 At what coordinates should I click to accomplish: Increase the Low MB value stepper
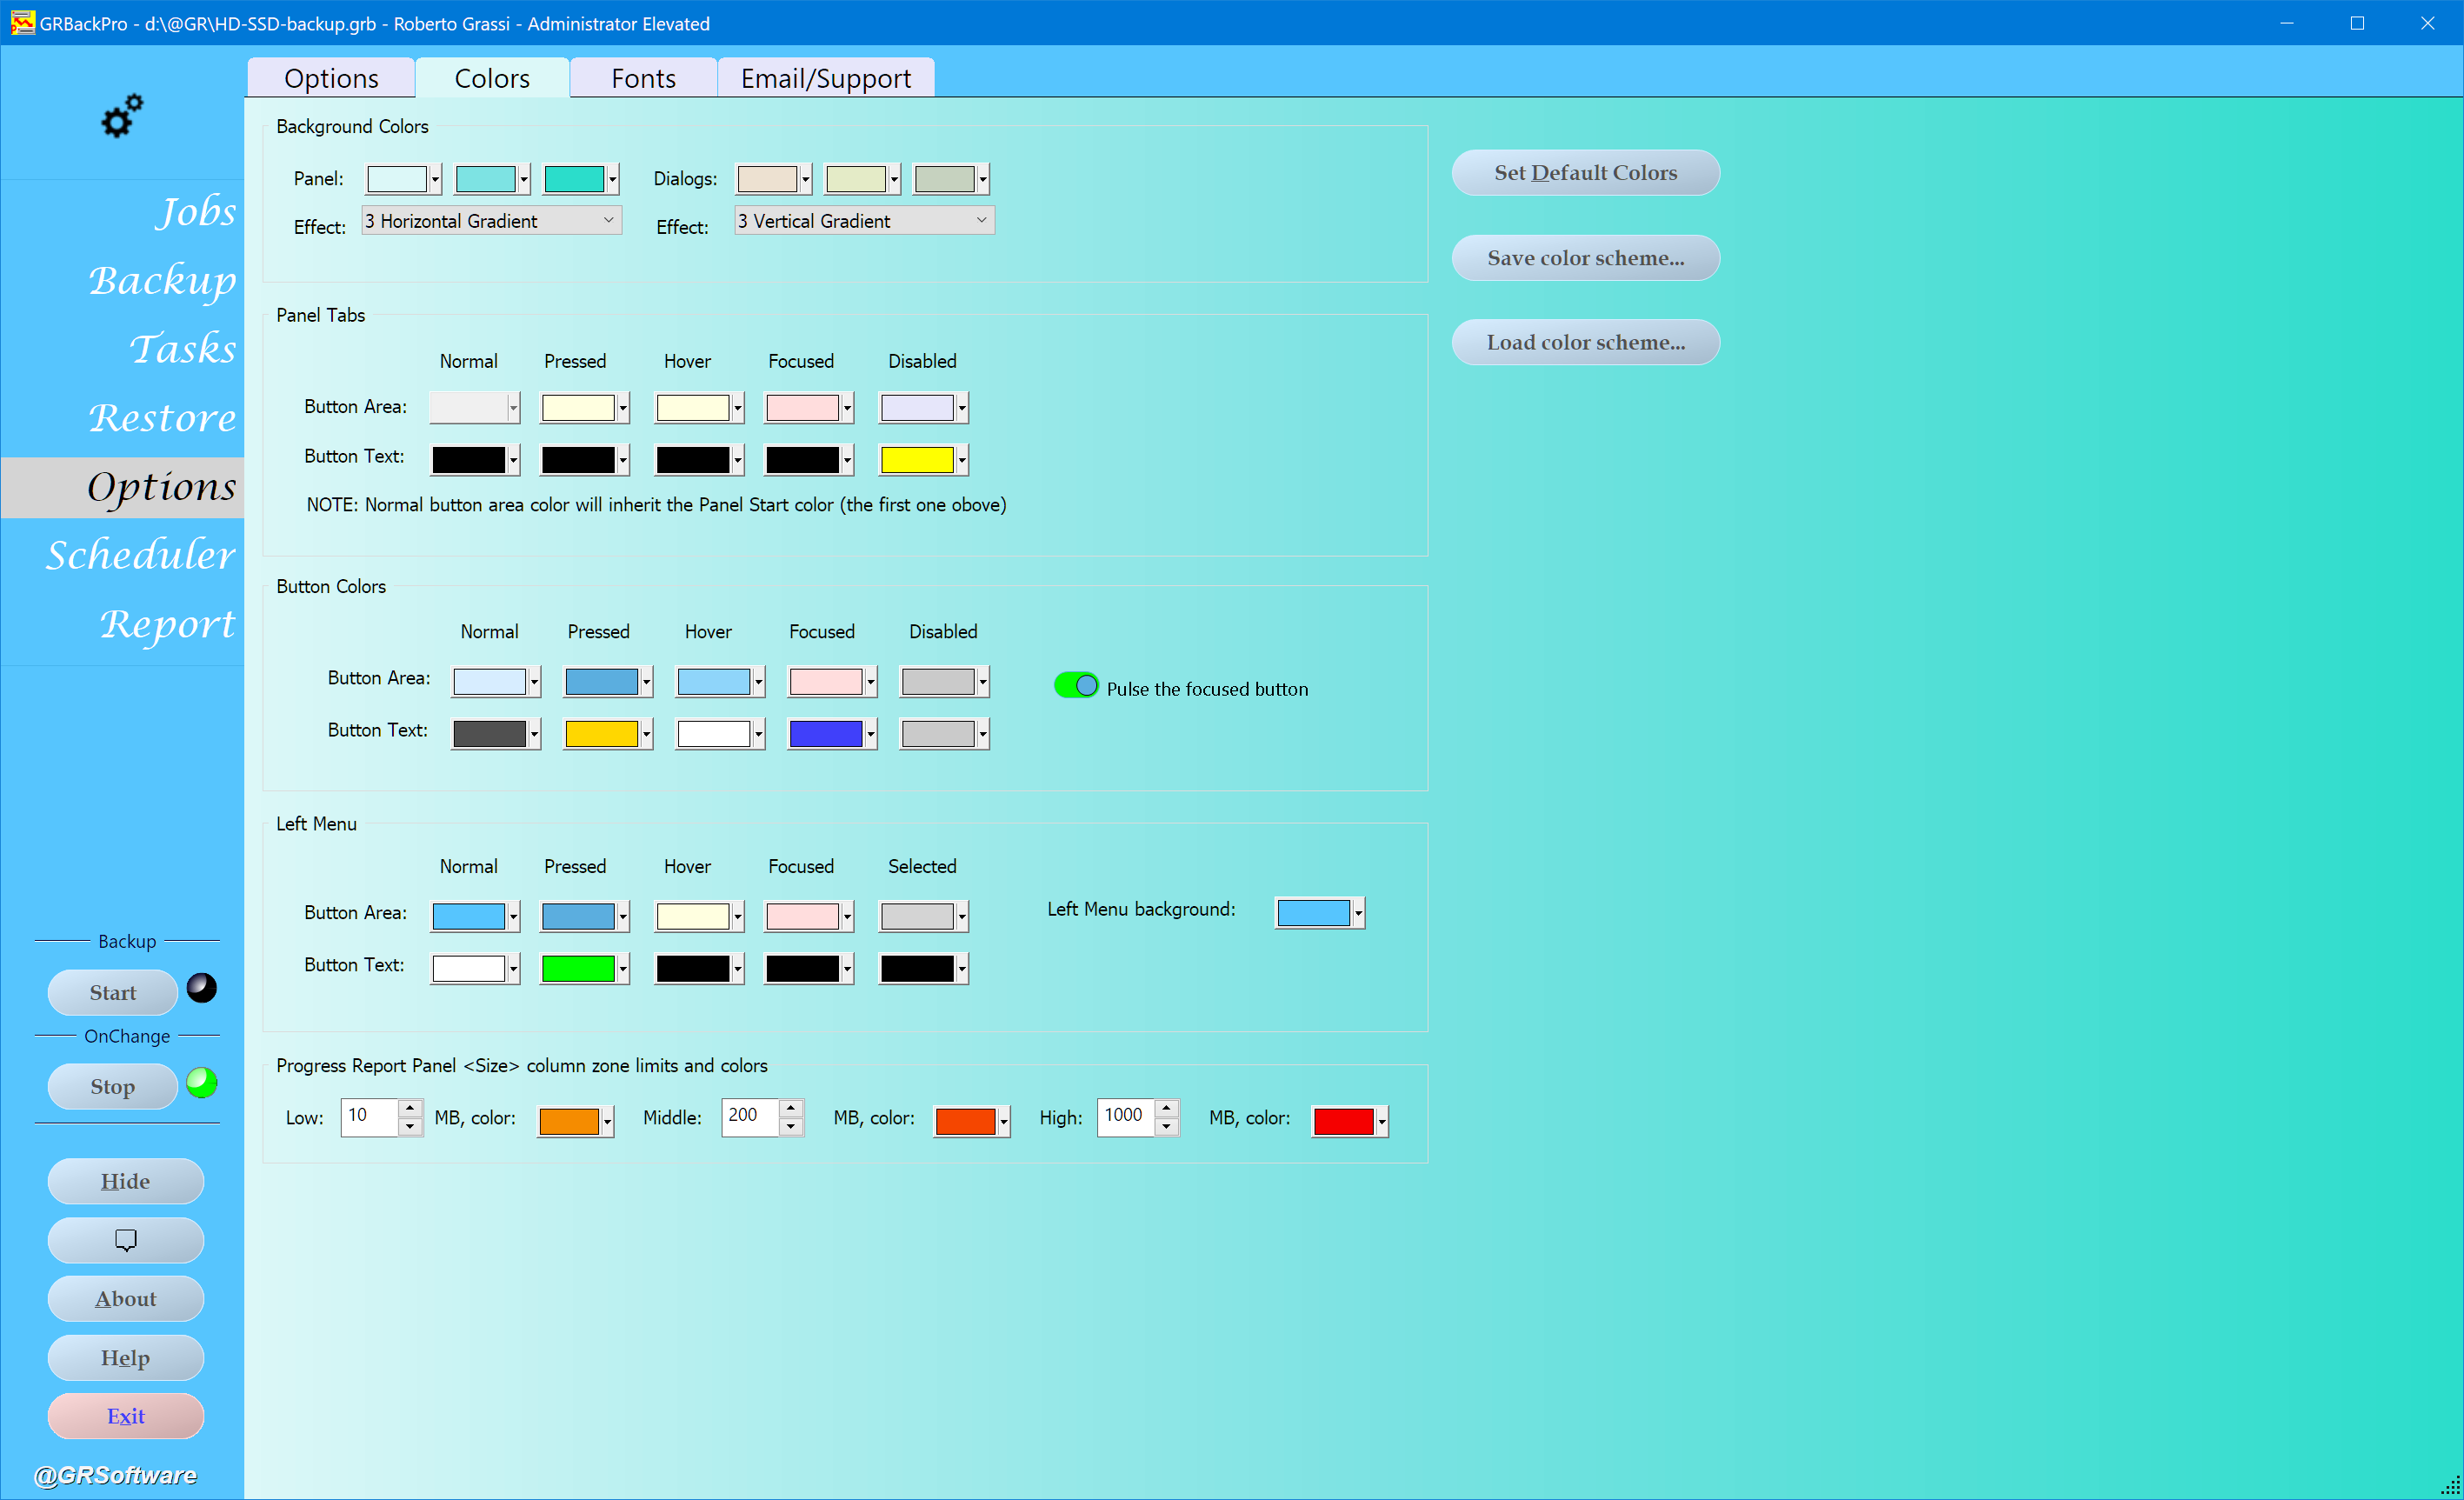tap(410, 1108)
